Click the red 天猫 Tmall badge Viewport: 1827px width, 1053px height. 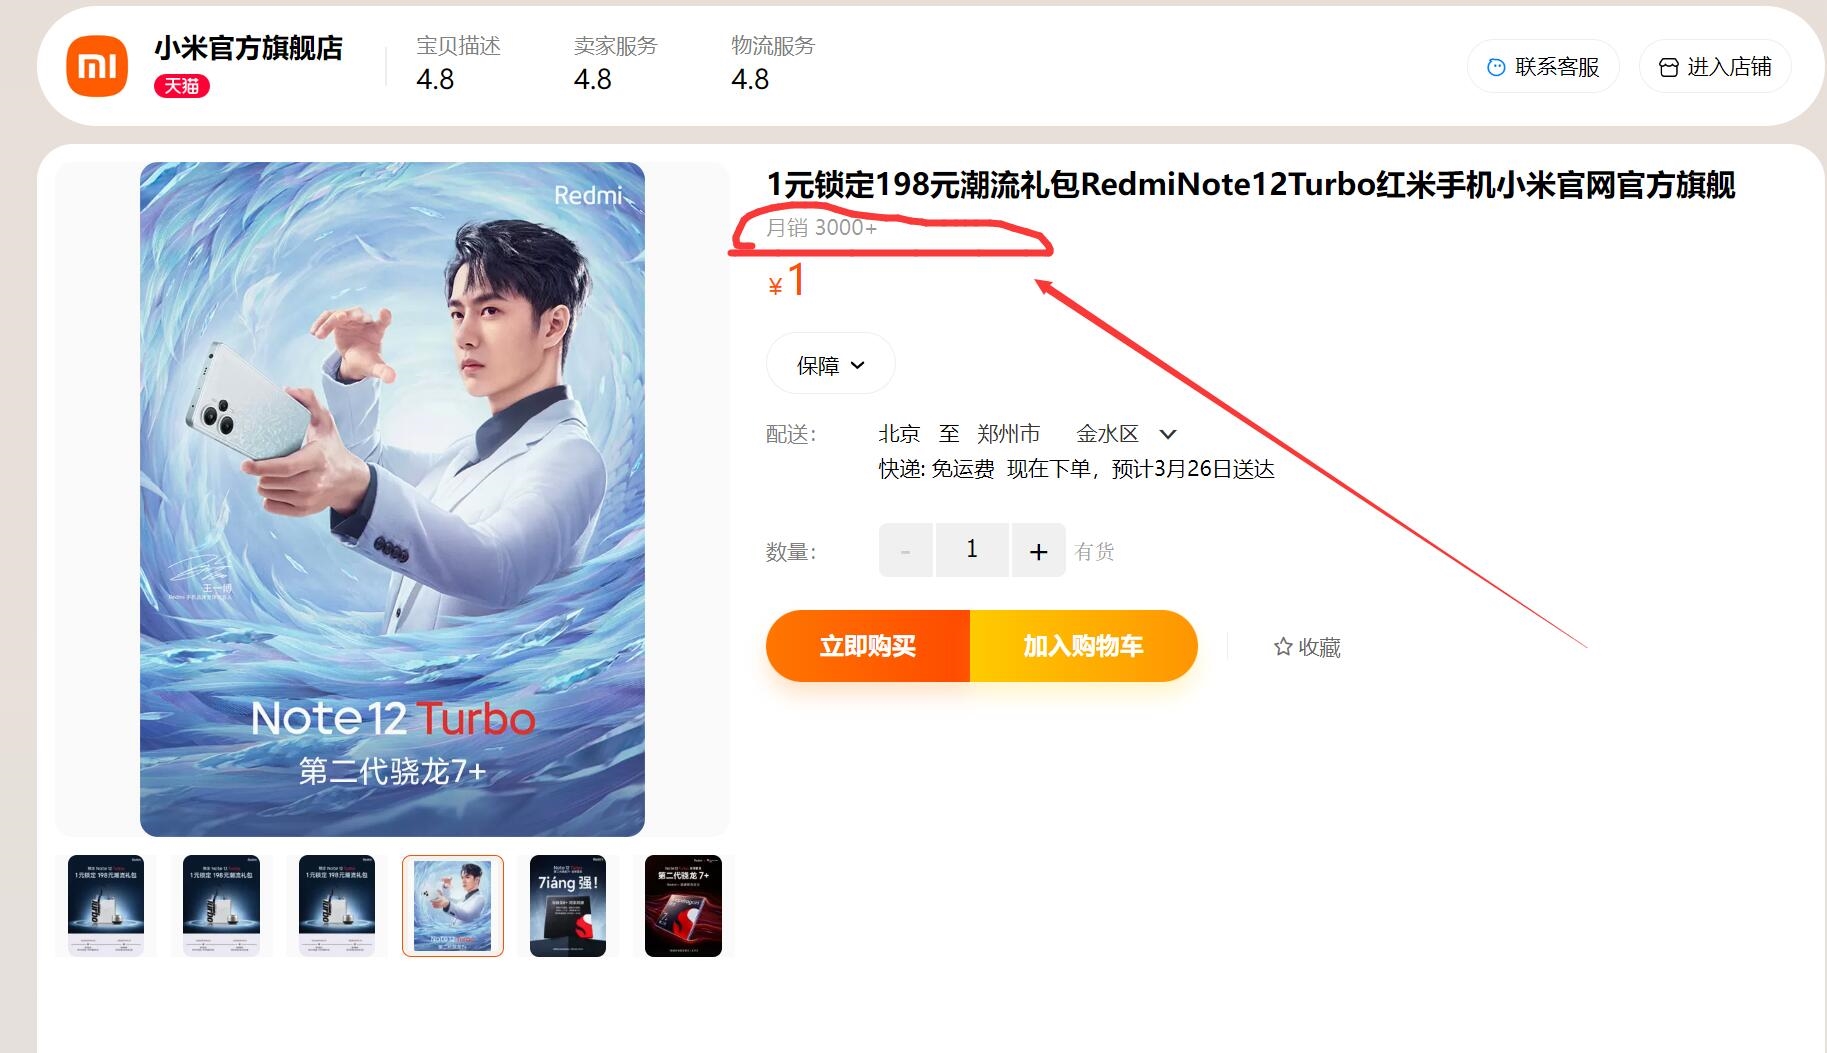coord(182,86)
